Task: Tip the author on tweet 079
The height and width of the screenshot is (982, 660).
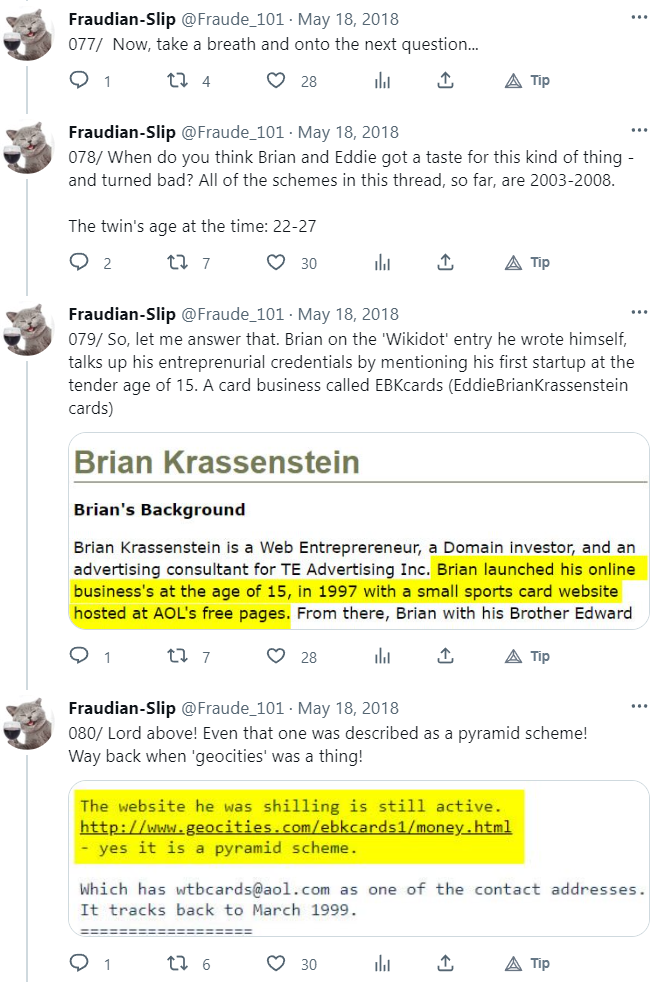Action: point(528,657)
